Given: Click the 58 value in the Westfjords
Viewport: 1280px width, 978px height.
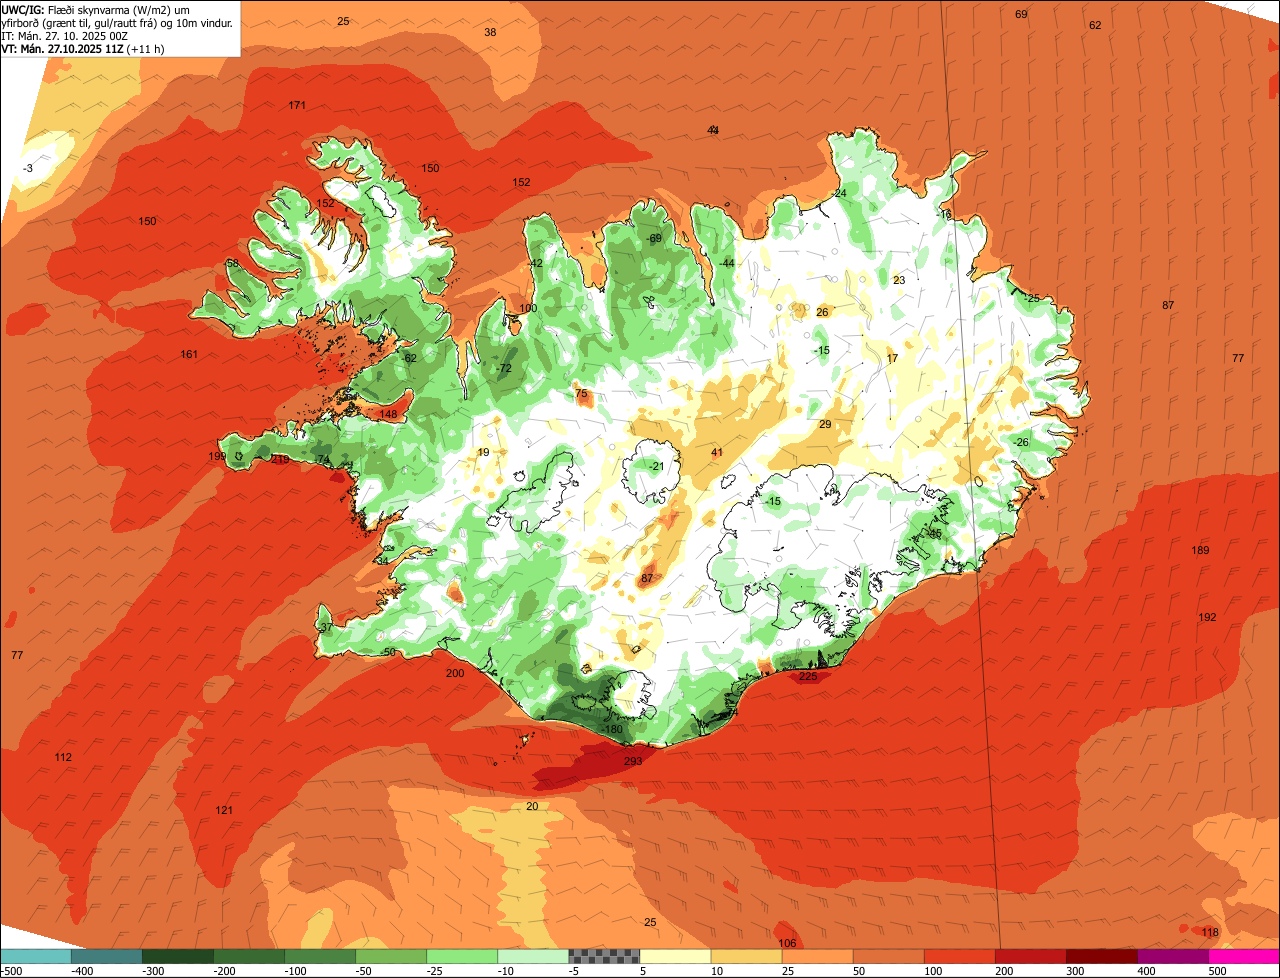Looking at the screenshot, I should pos(232,264).
